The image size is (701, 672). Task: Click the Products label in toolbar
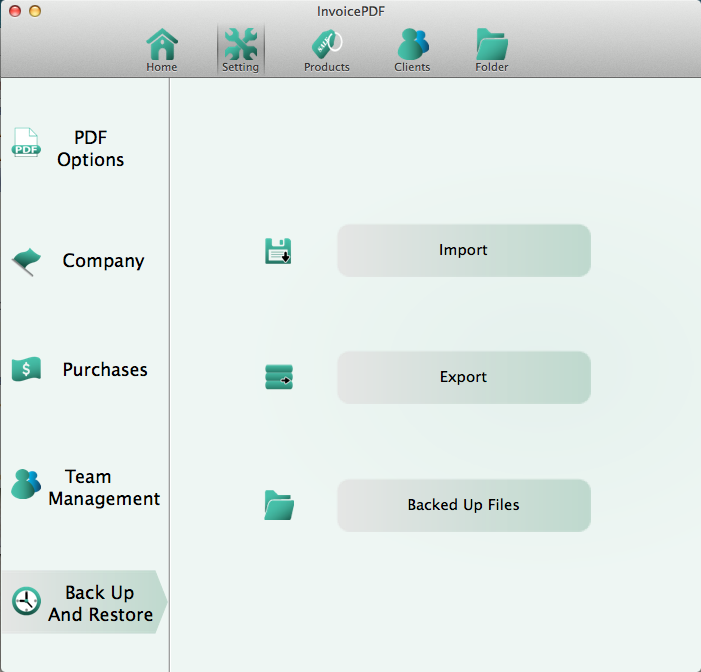click(x=327, y=67)
